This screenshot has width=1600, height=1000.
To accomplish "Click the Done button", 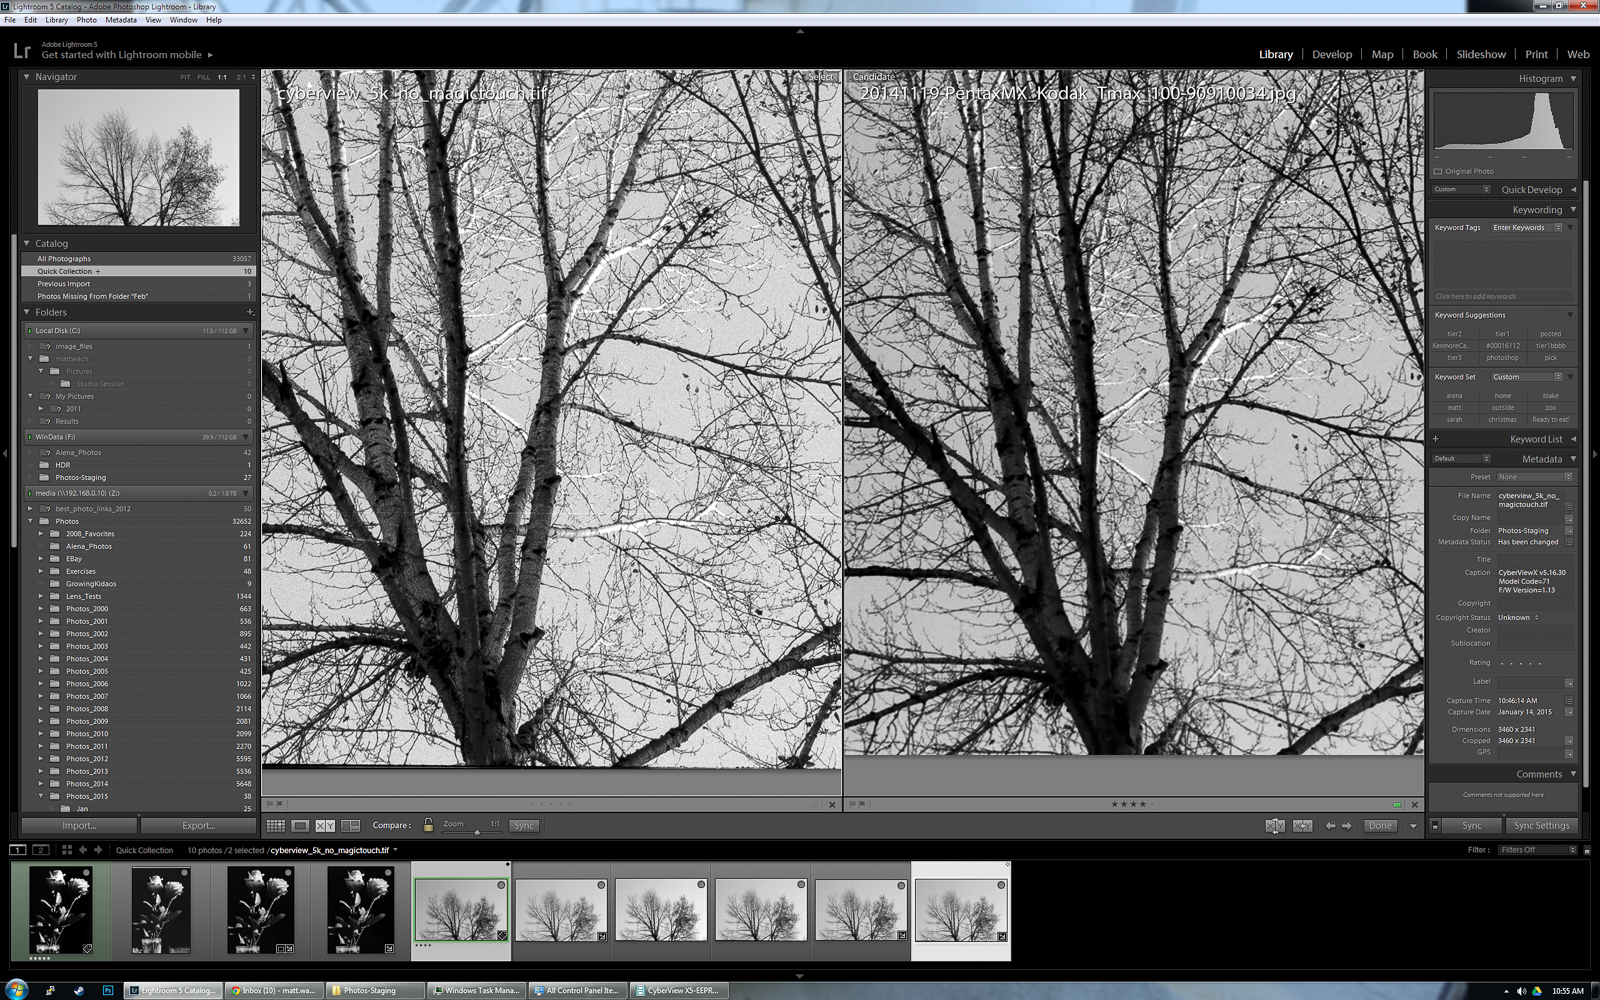I will point(1380,825).
